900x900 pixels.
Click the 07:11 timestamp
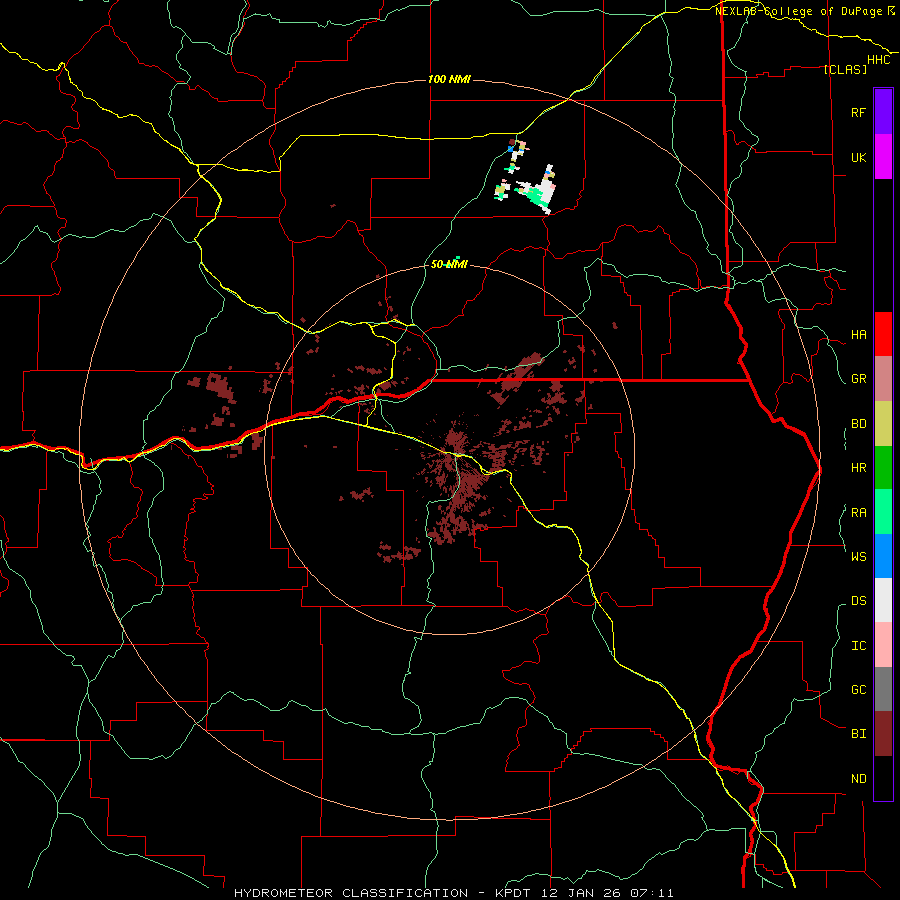tap(652, 893)
